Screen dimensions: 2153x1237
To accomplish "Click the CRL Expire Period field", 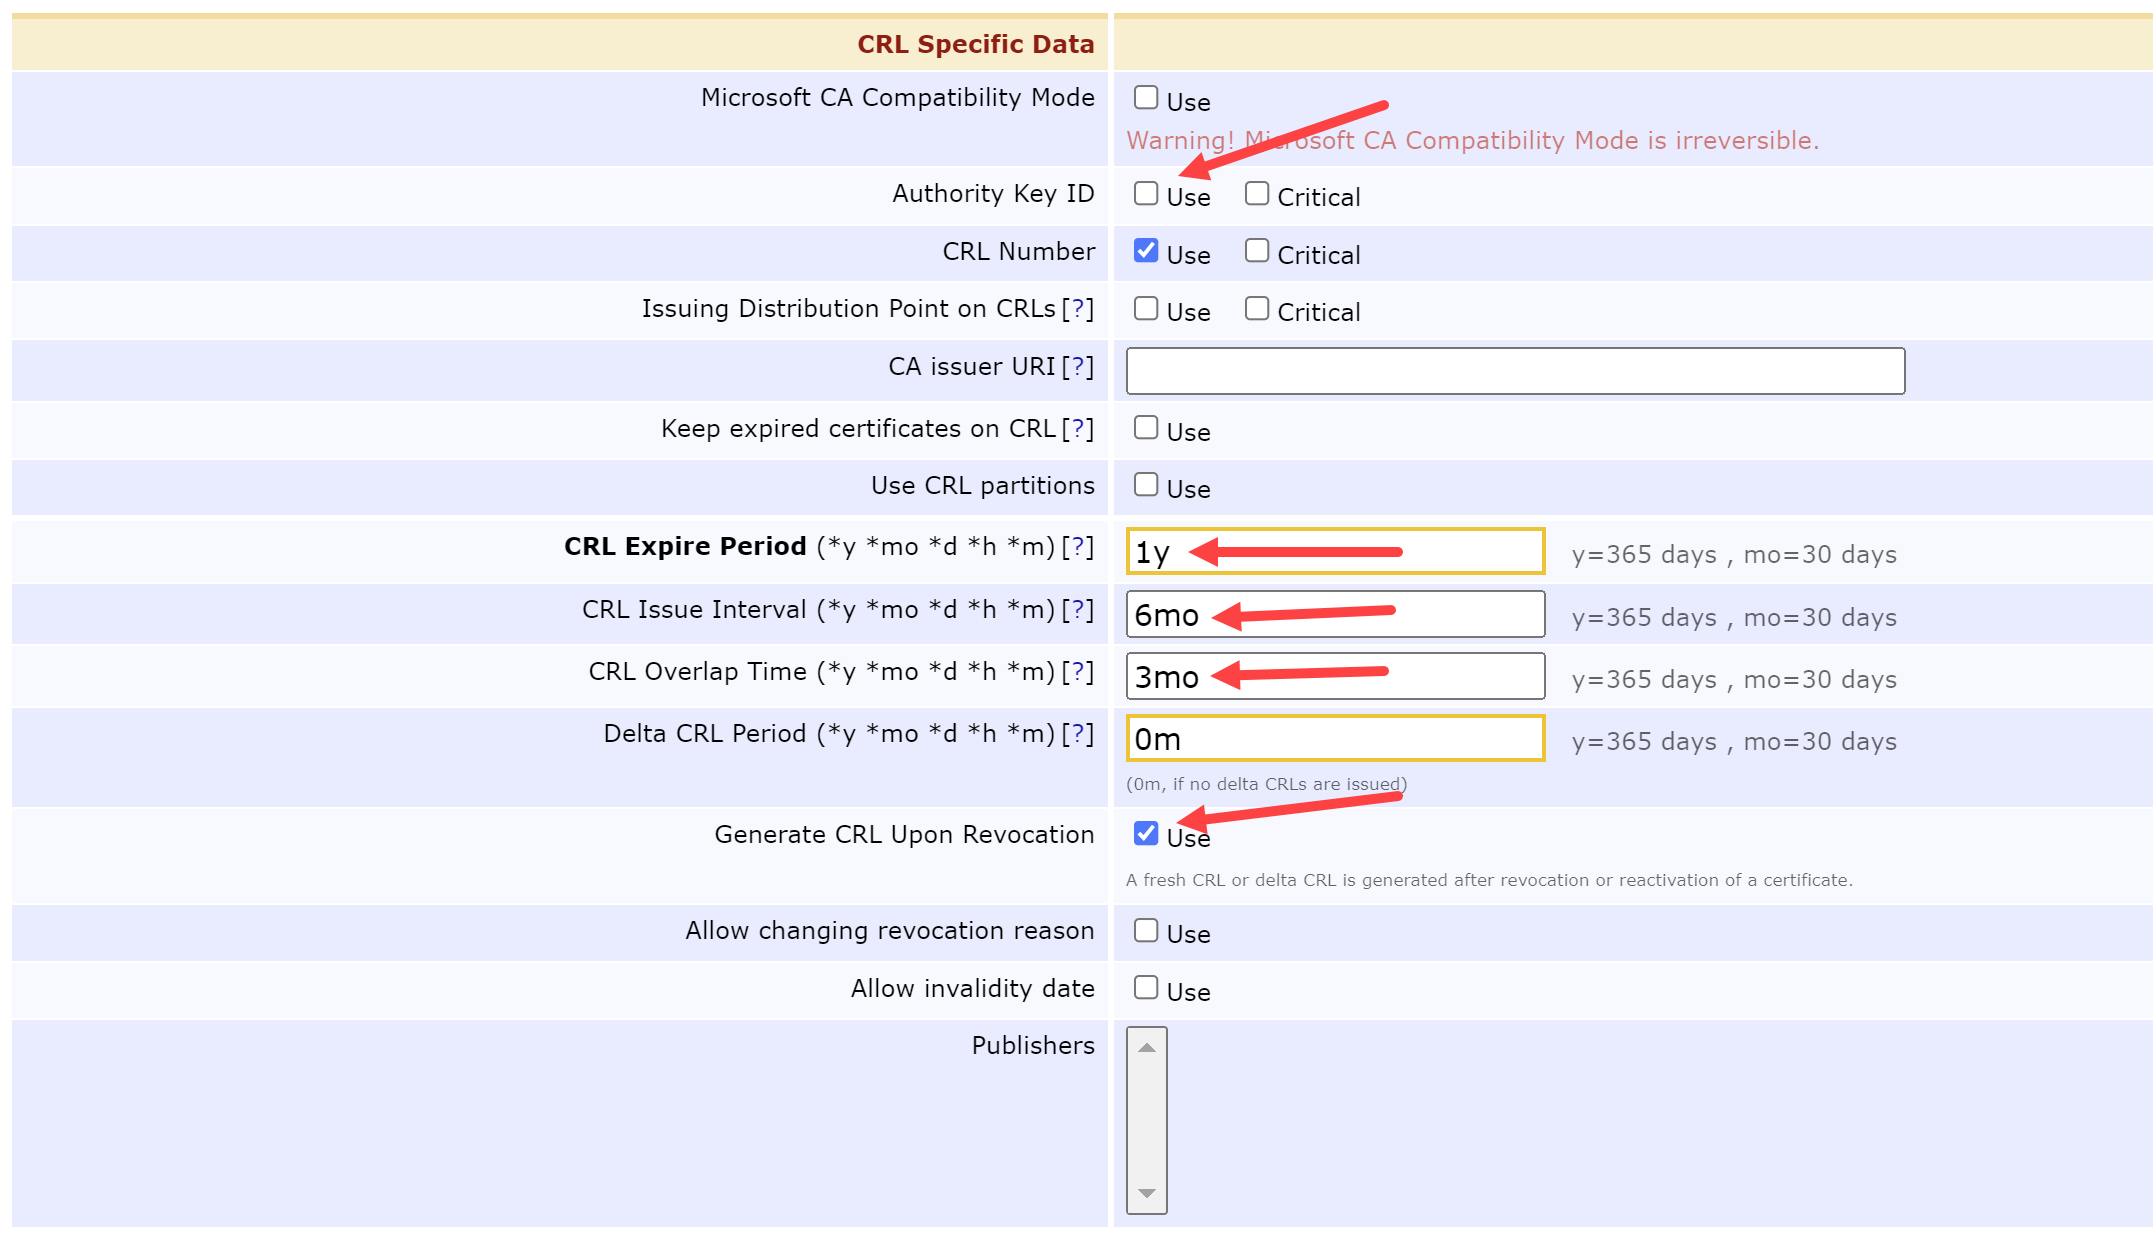I will click(1335, 552).
